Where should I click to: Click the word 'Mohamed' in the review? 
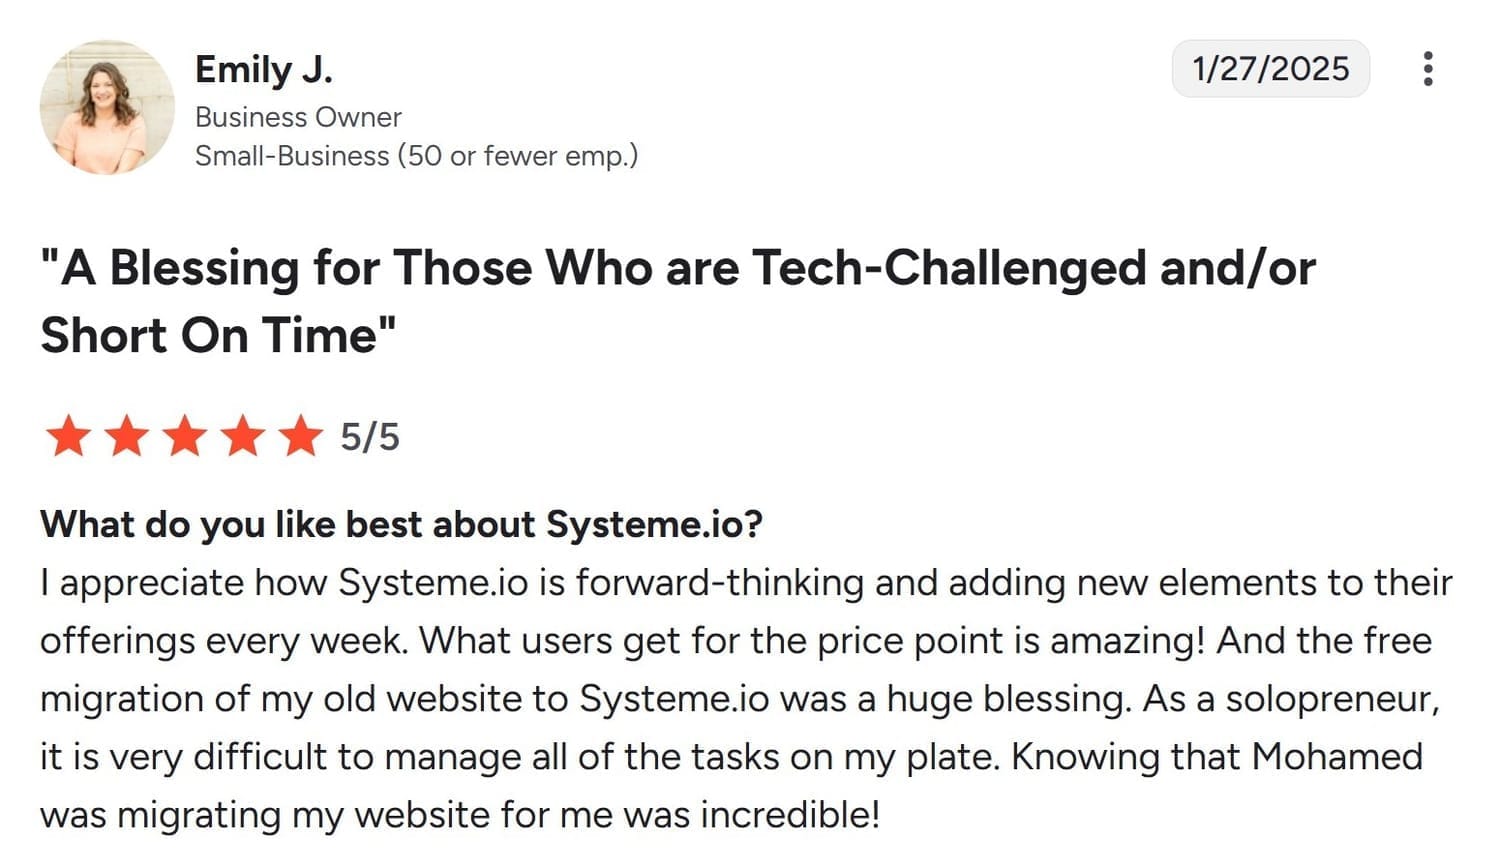click(x=1337, y=756)
